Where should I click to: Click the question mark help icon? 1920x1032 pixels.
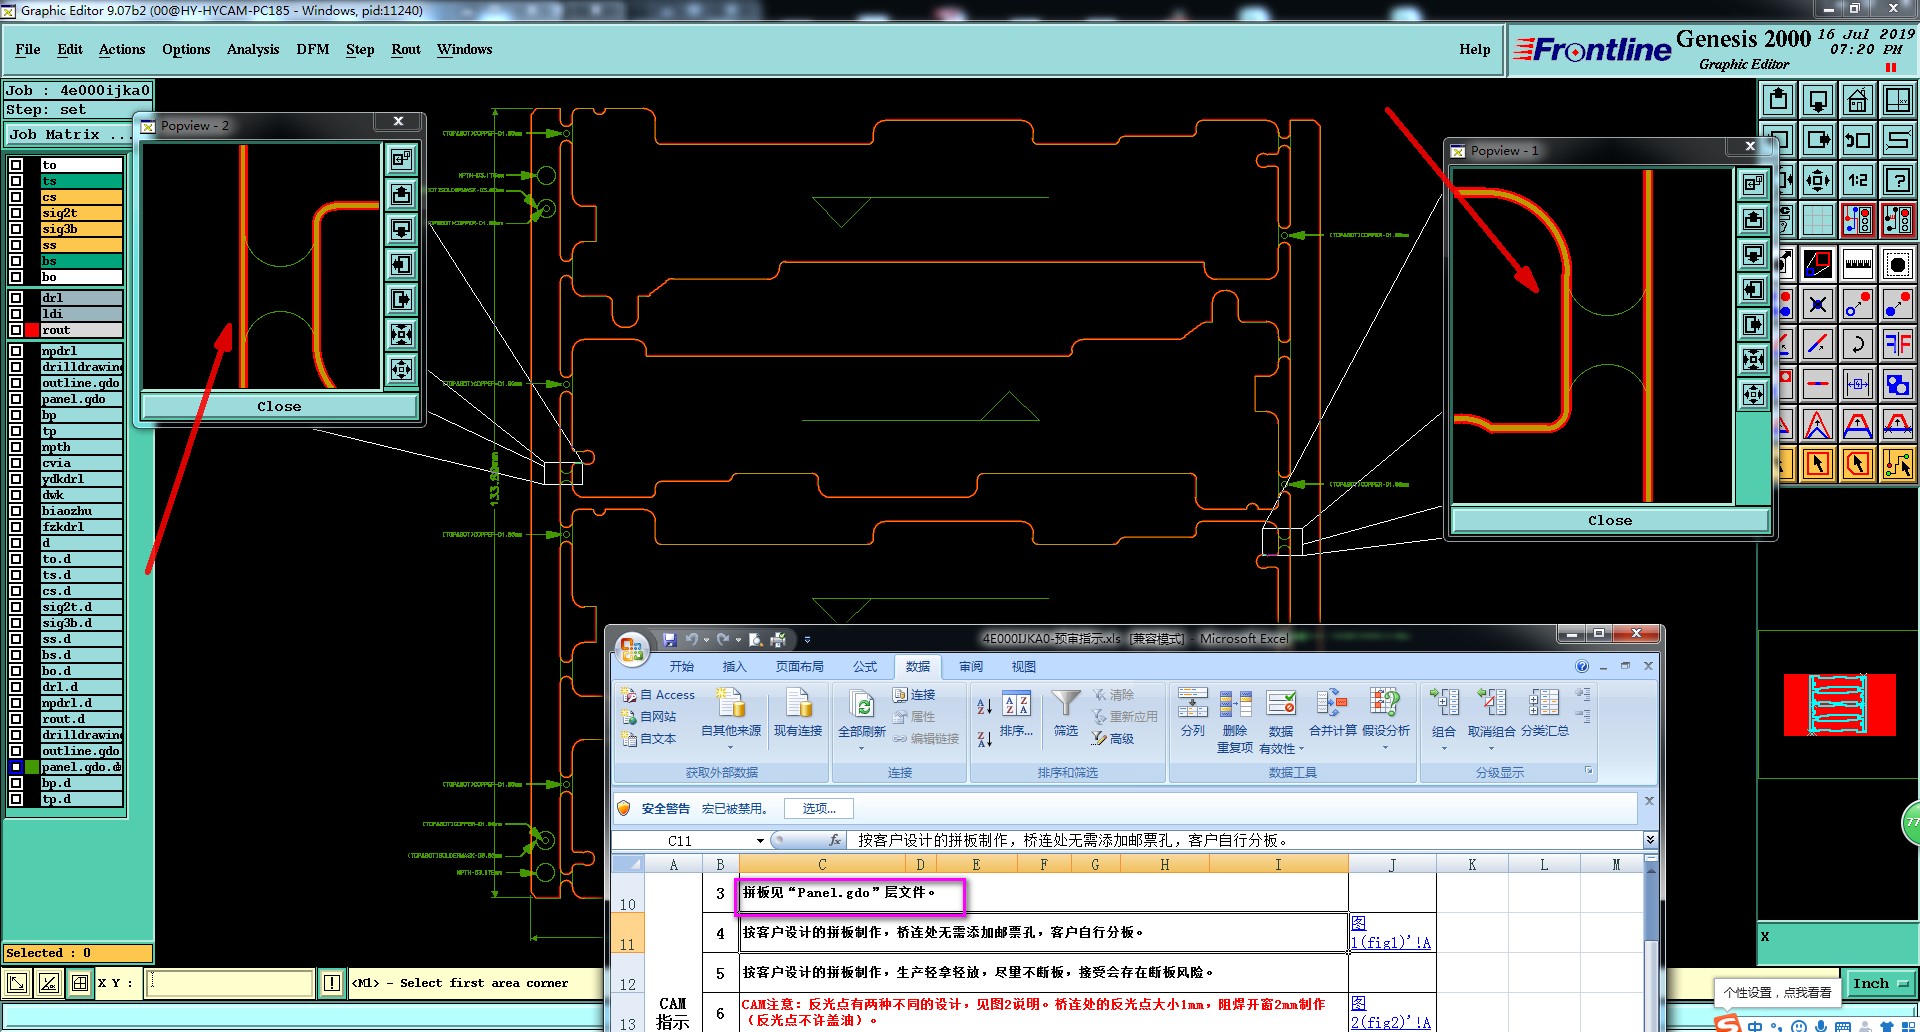click(x=1897, y=180)
